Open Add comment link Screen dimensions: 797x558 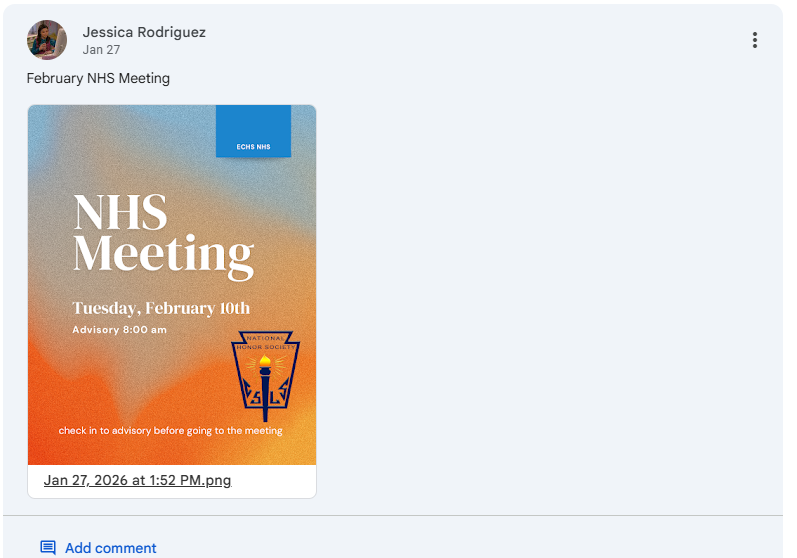pos(110,548)
